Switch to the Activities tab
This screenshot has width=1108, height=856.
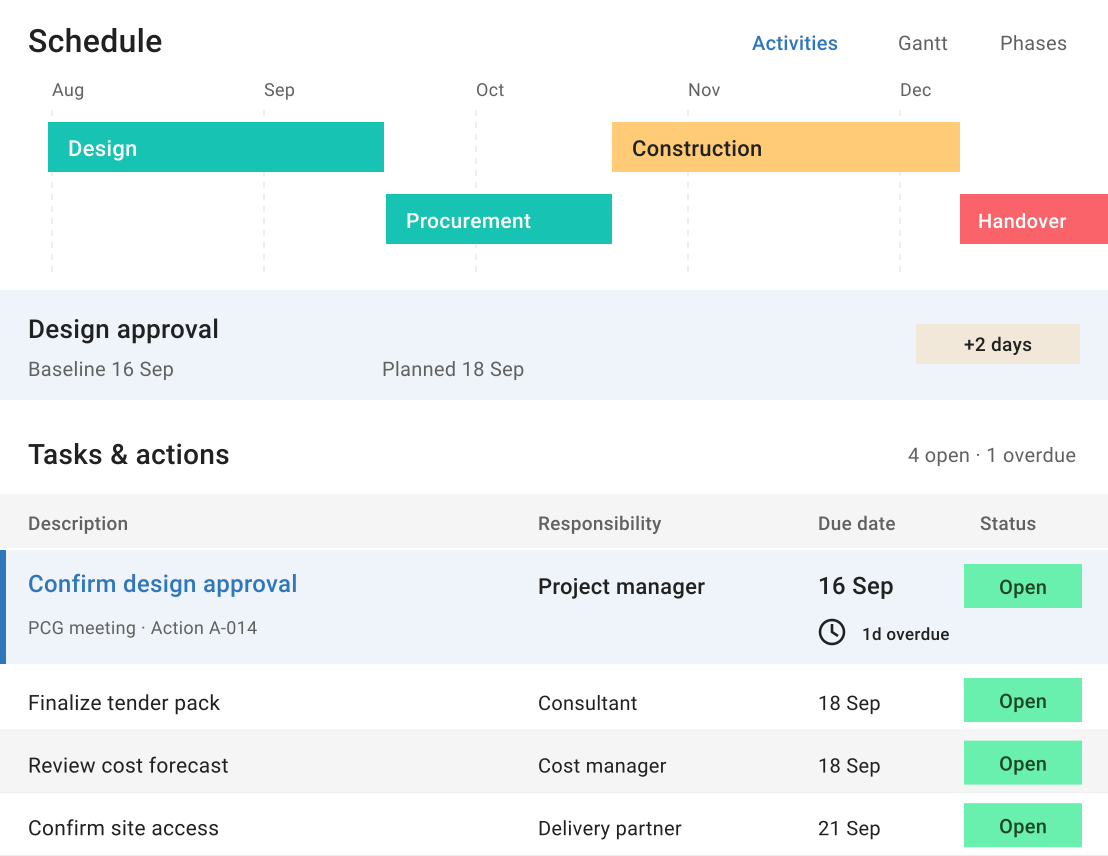coord(794,43)
